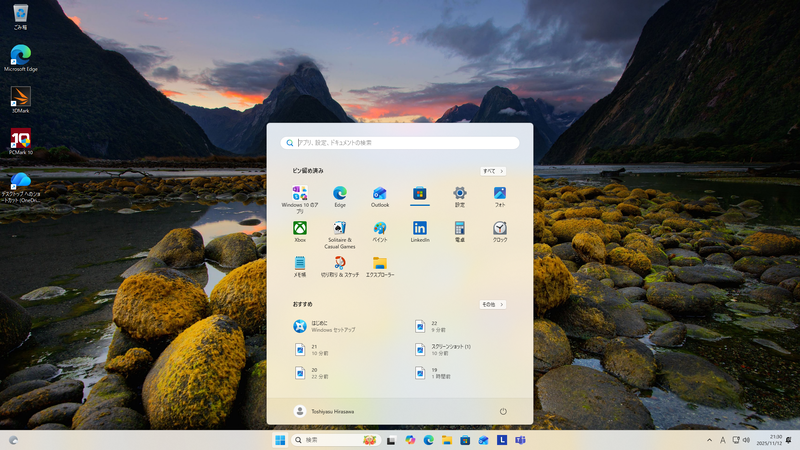The height and width of the screenshot is (450, 800).
Task: Open Microsoft Store tile in Start menu
Action: 420,195
